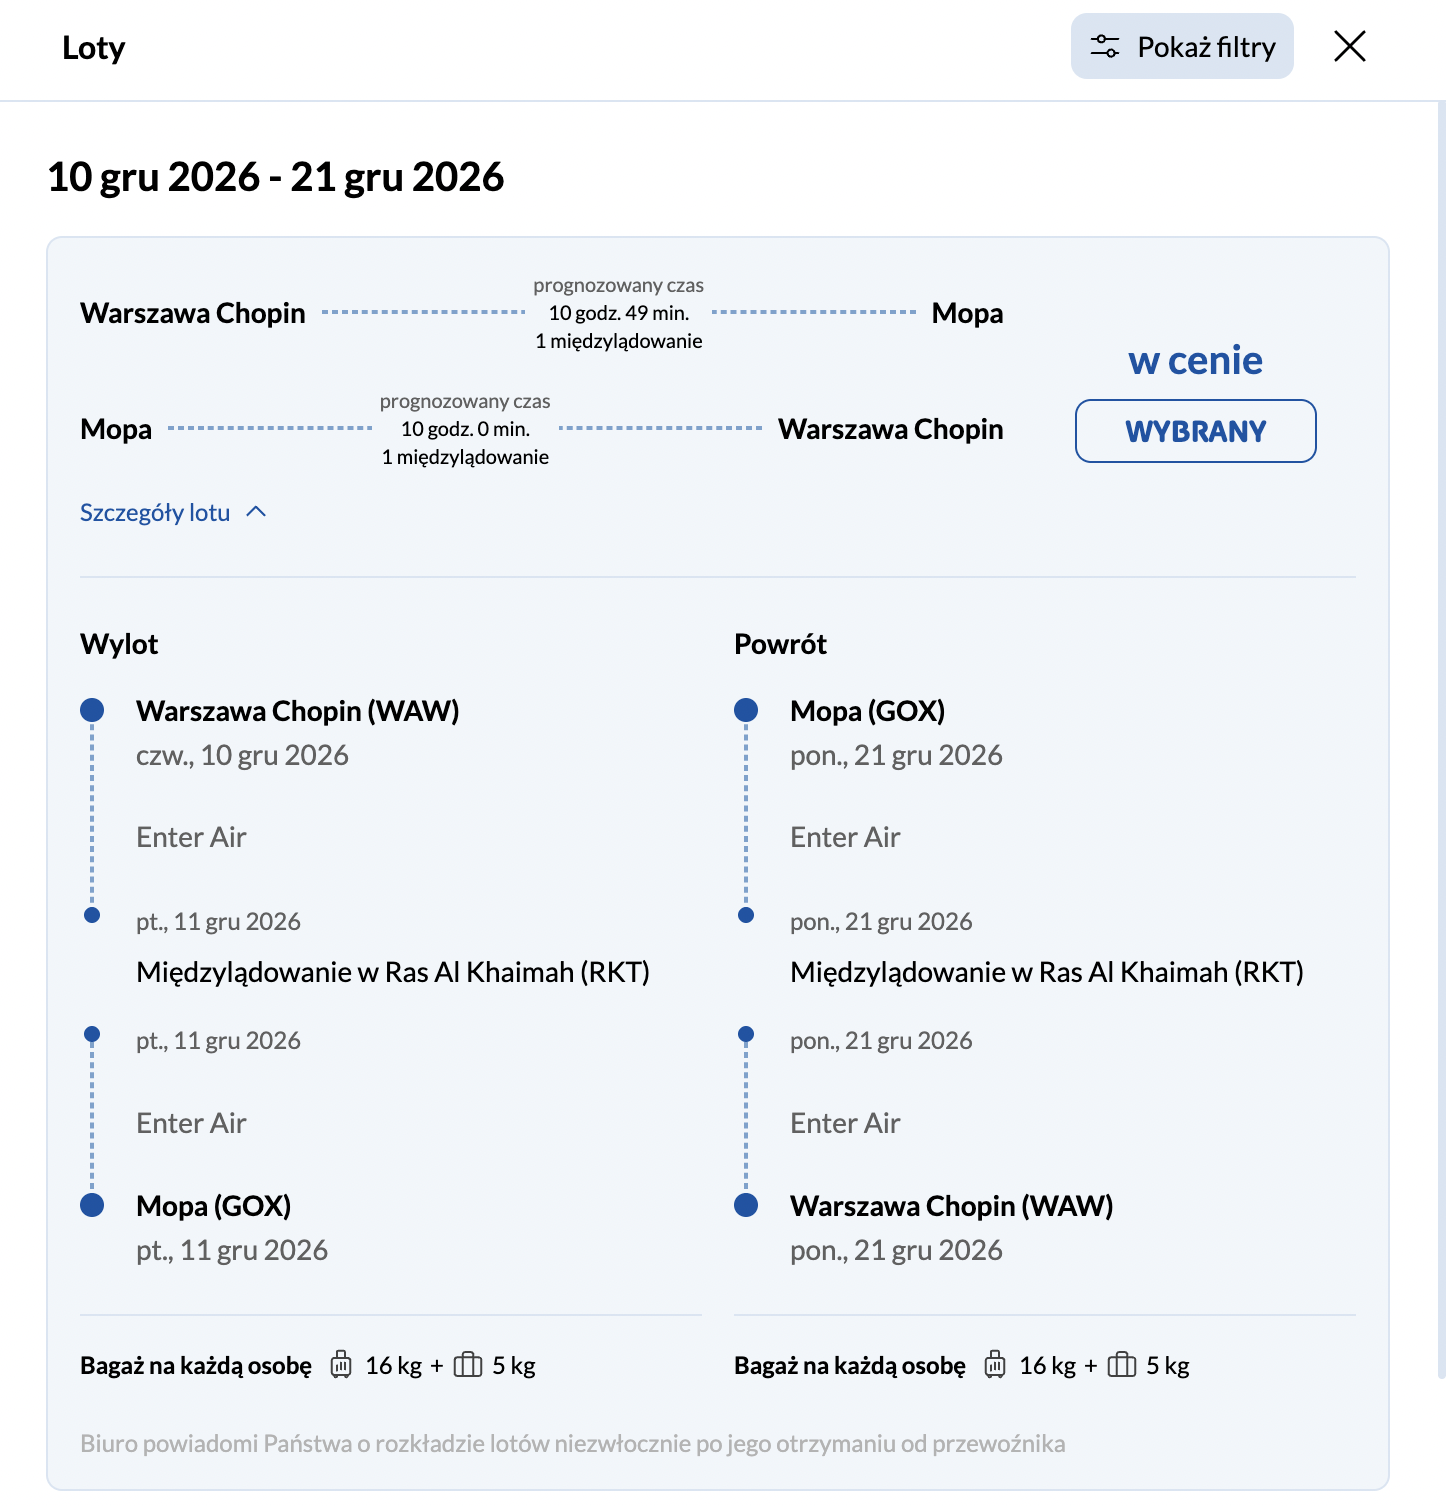Click the 'w cenie' label
Screen dimensions: 1446x1506
click(1196, 360)
